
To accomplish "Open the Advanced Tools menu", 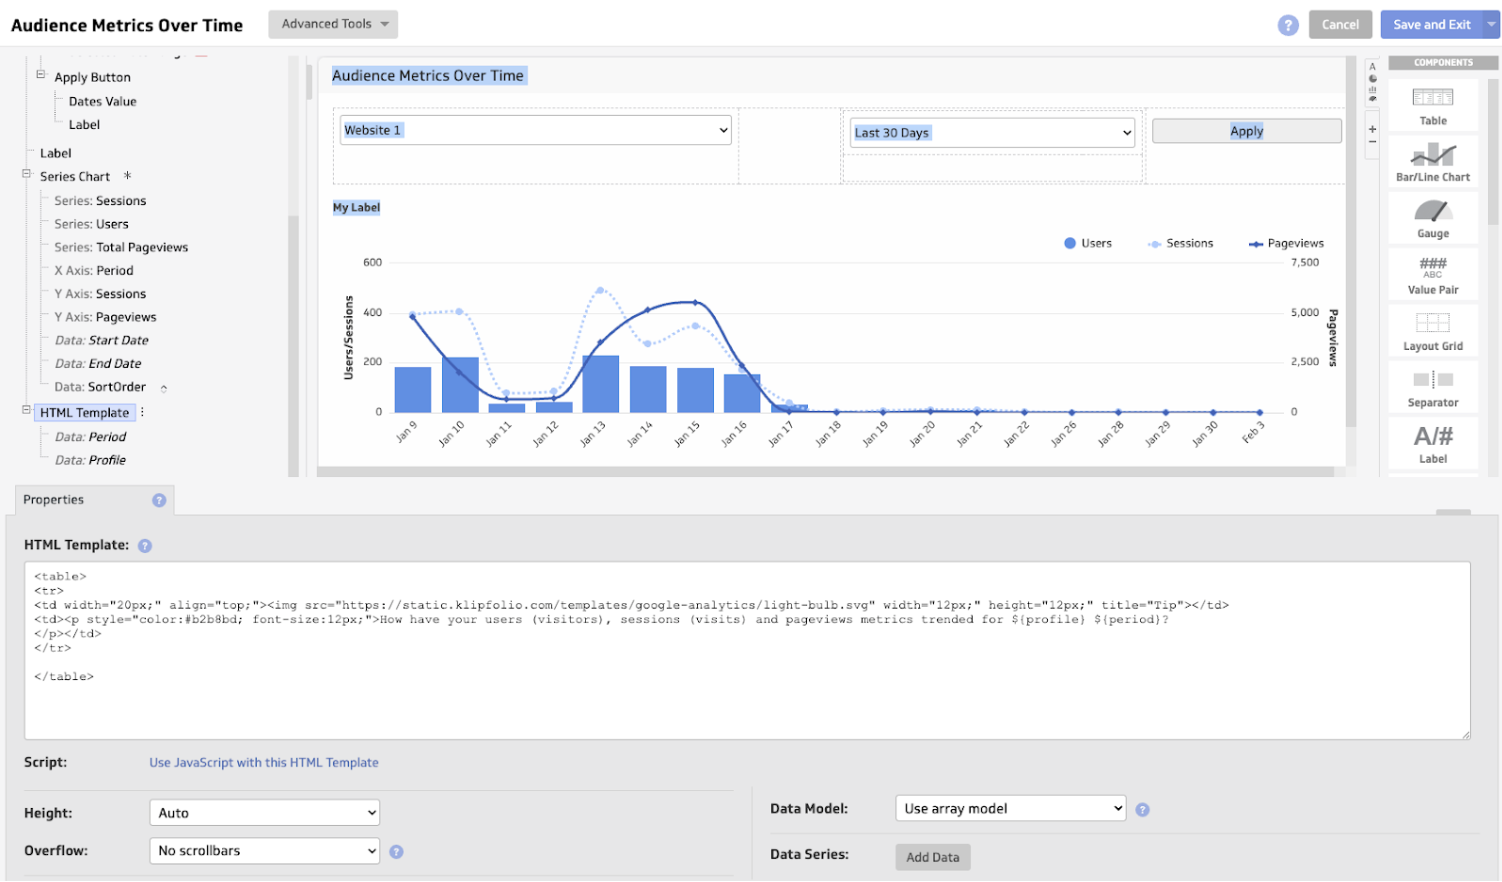I will pyautogui.click(x=333, y=24).
